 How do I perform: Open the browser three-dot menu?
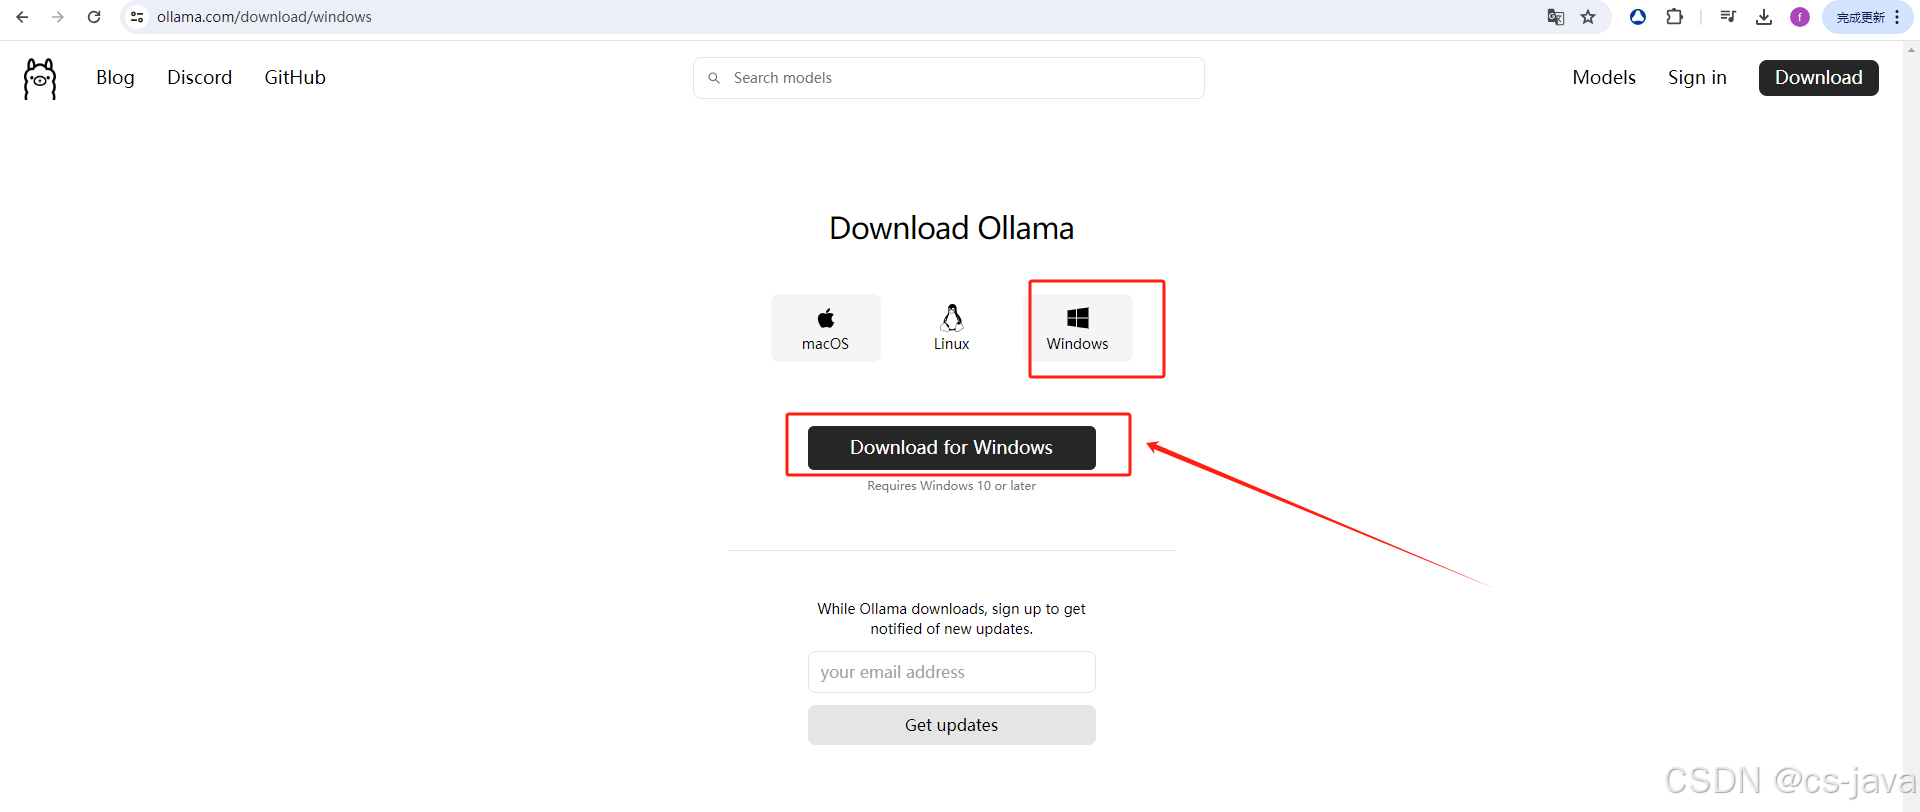[1897, 17]
